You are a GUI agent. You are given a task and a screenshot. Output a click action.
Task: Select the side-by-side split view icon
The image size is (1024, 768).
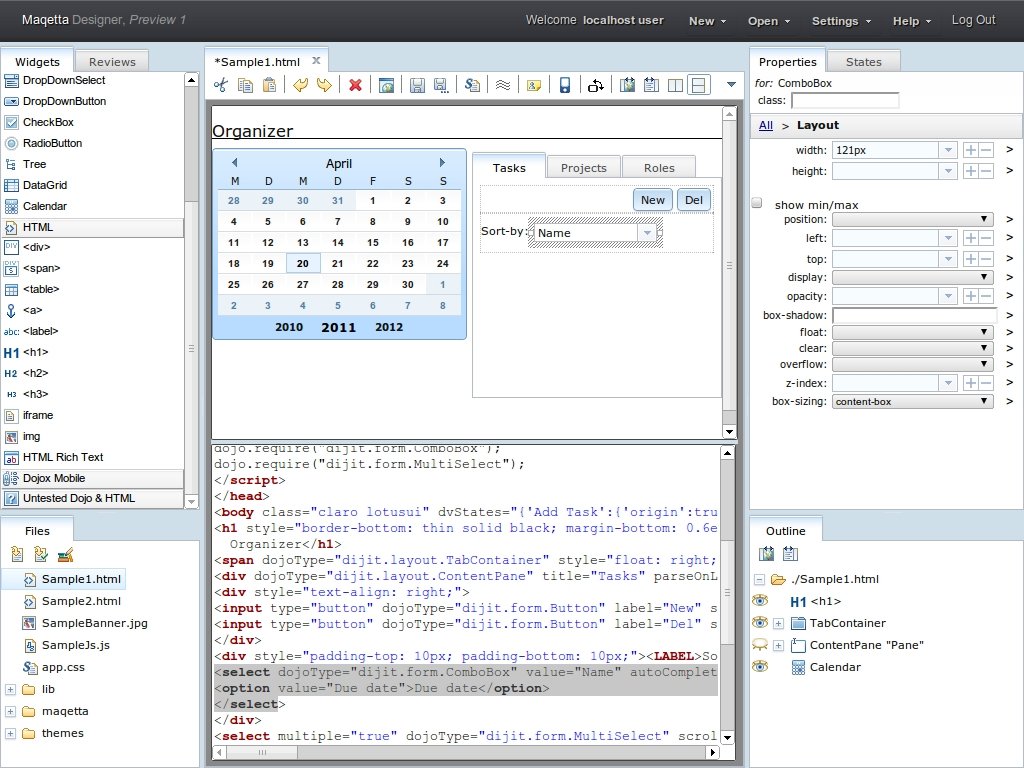(675, 85)
